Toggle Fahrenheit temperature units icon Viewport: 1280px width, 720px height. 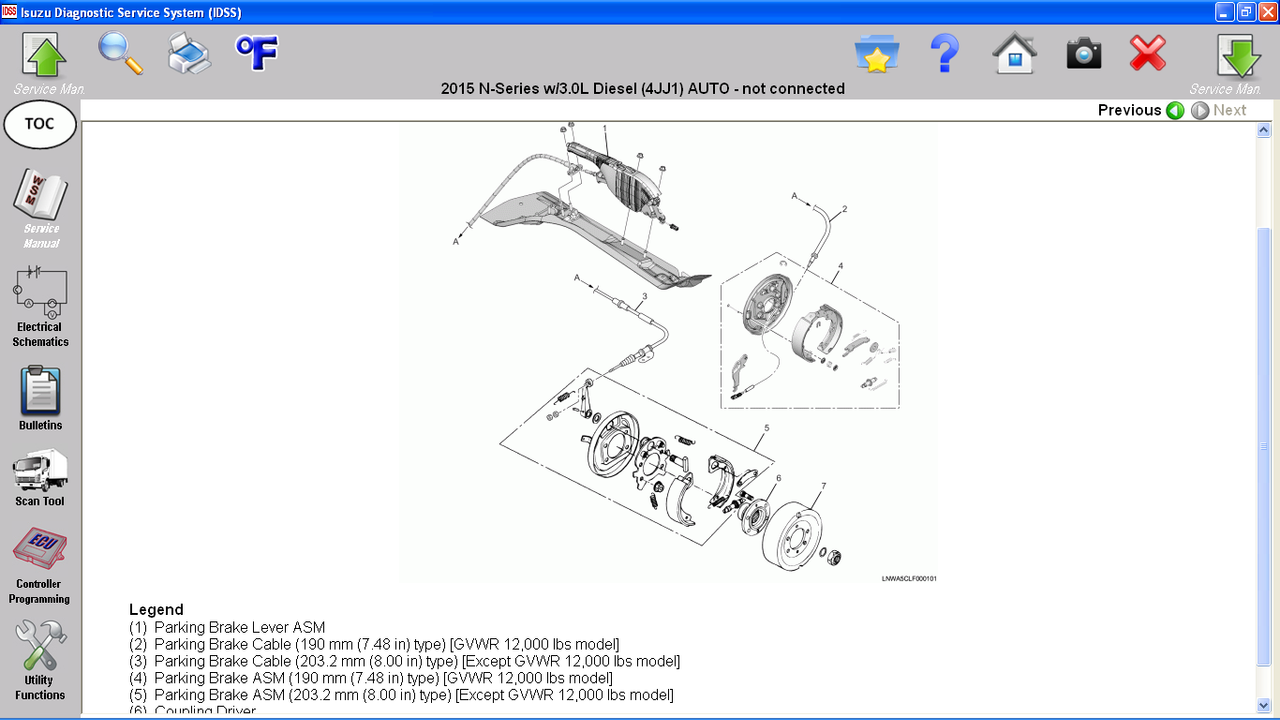pos(257,53)
